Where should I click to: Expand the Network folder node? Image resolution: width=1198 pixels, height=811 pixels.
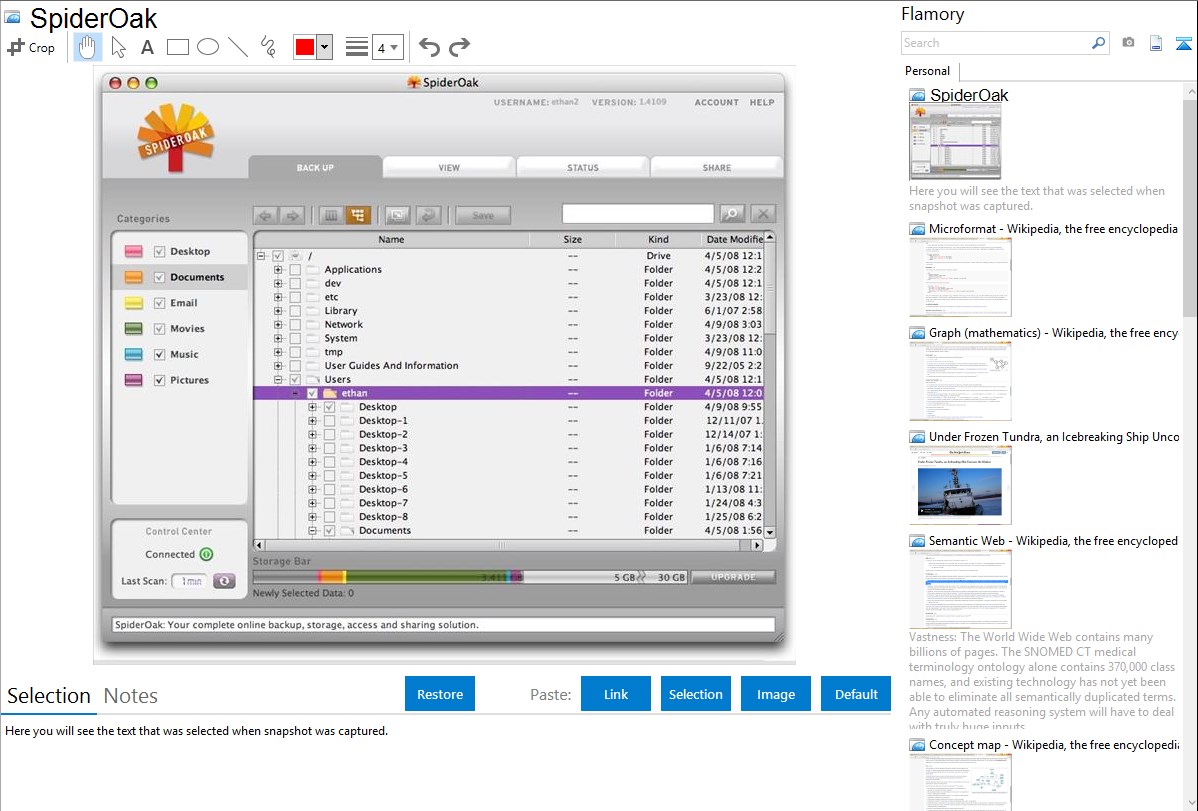coord(278,325)
